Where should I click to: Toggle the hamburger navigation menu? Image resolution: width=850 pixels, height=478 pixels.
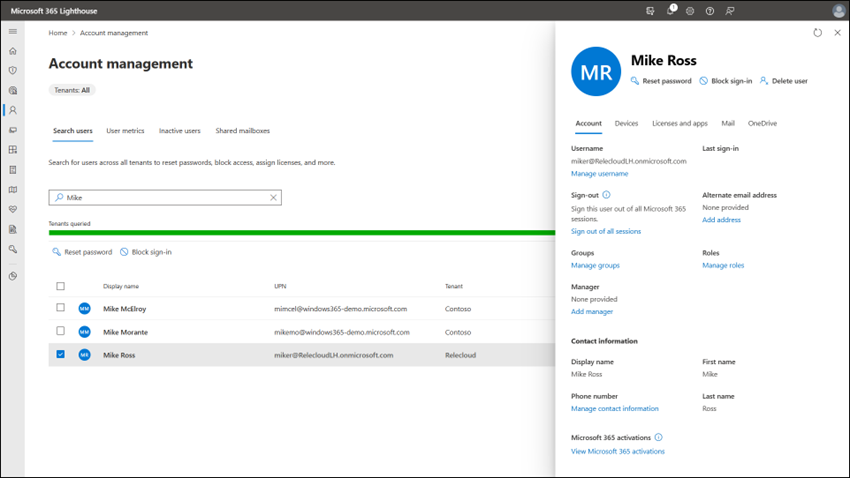tap(13, 31)
